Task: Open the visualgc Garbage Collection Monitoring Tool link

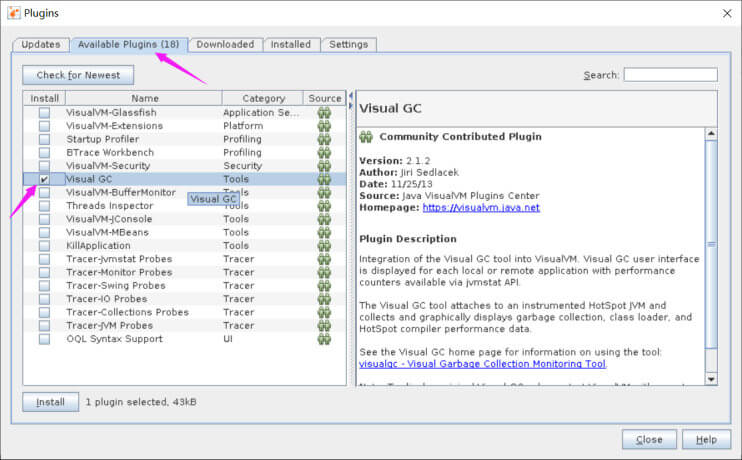Action: tap(482, 364)
